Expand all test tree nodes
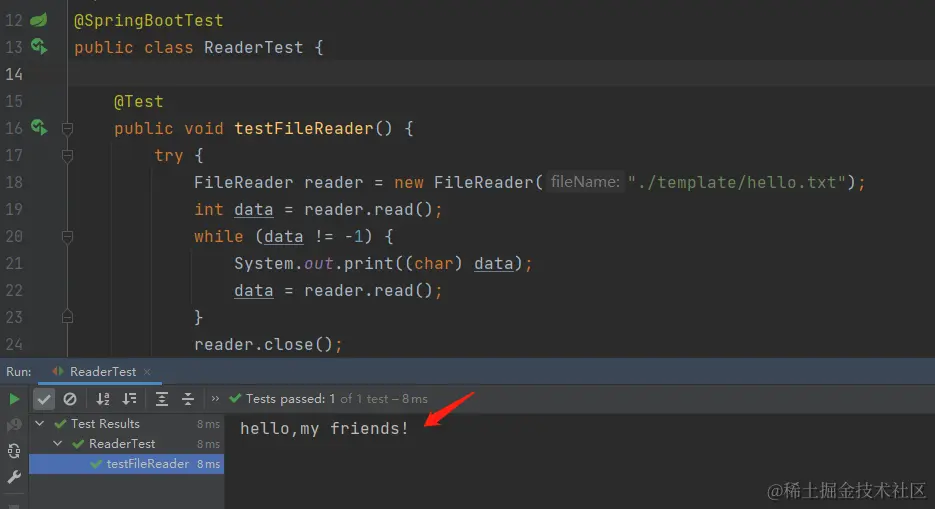Viewport: 935px width, 509px height. point(162,399)
